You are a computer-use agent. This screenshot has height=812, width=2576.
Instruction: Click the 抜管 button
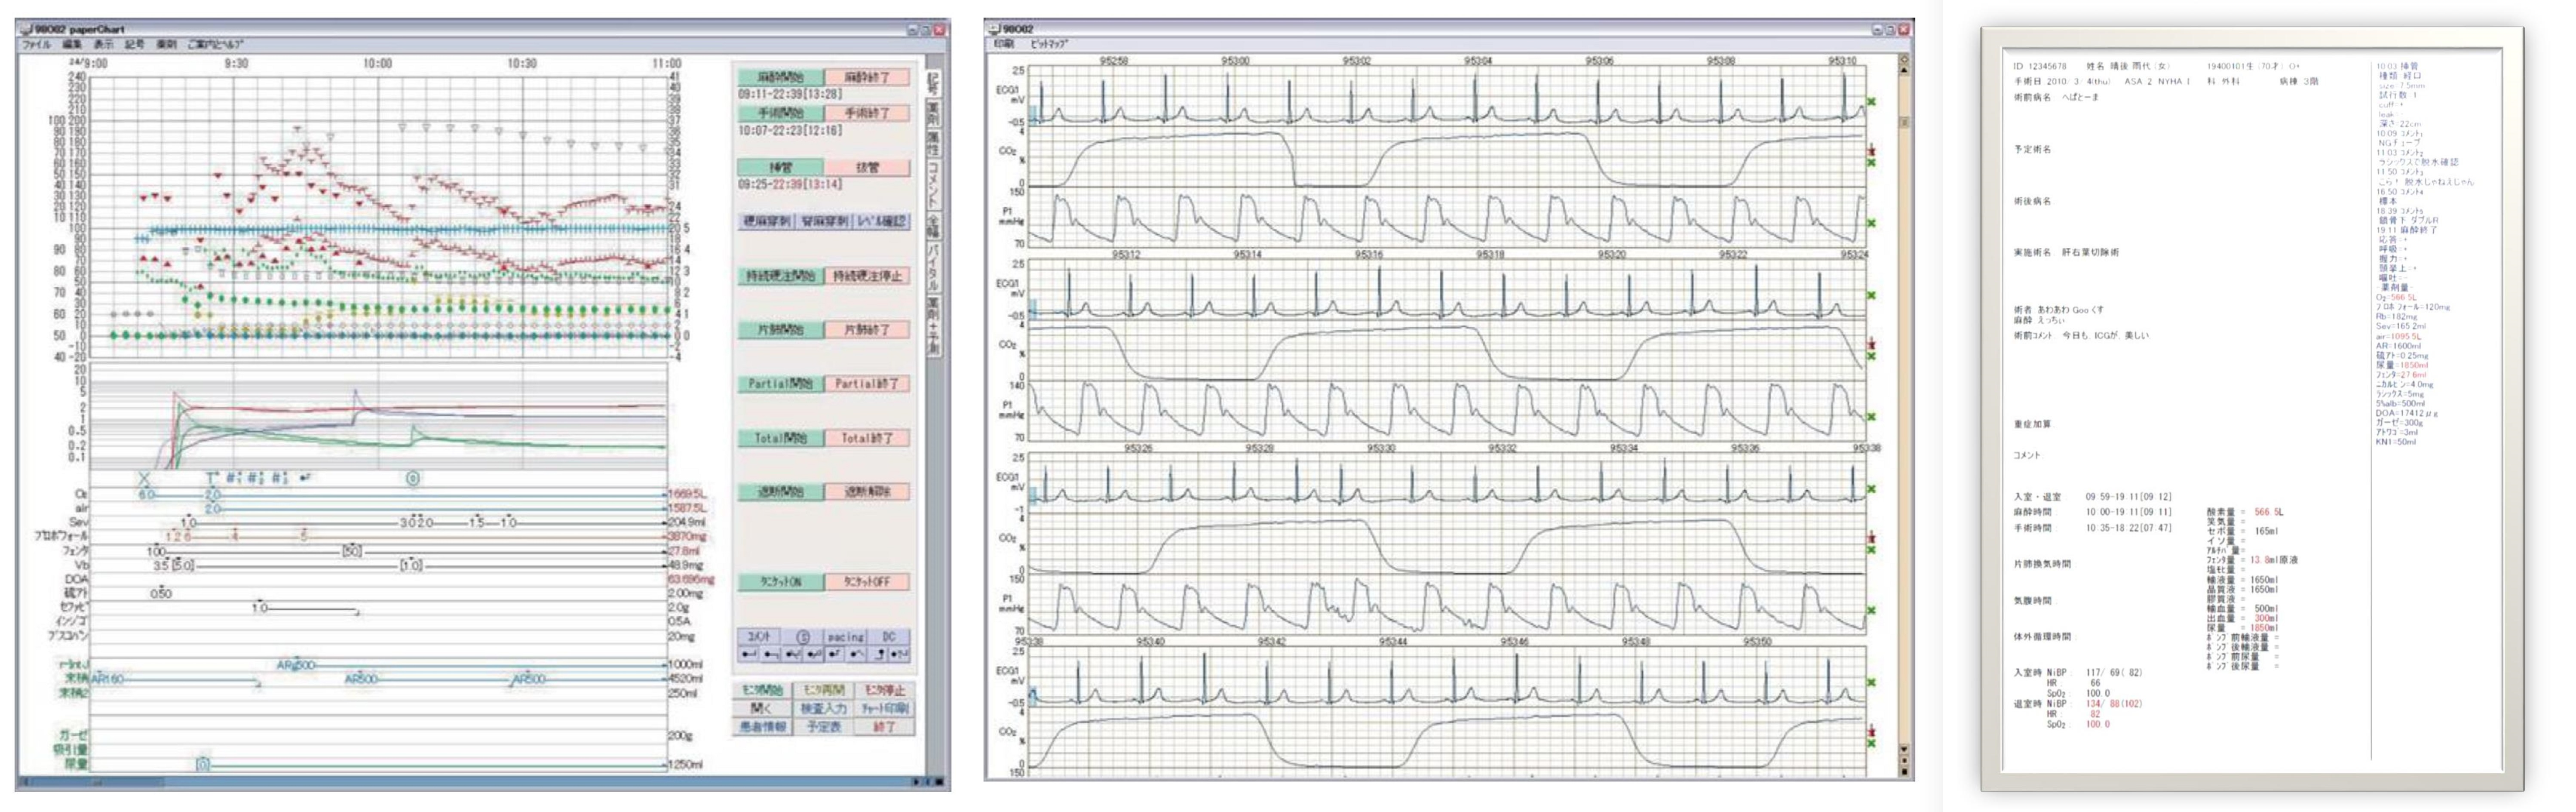867,167
